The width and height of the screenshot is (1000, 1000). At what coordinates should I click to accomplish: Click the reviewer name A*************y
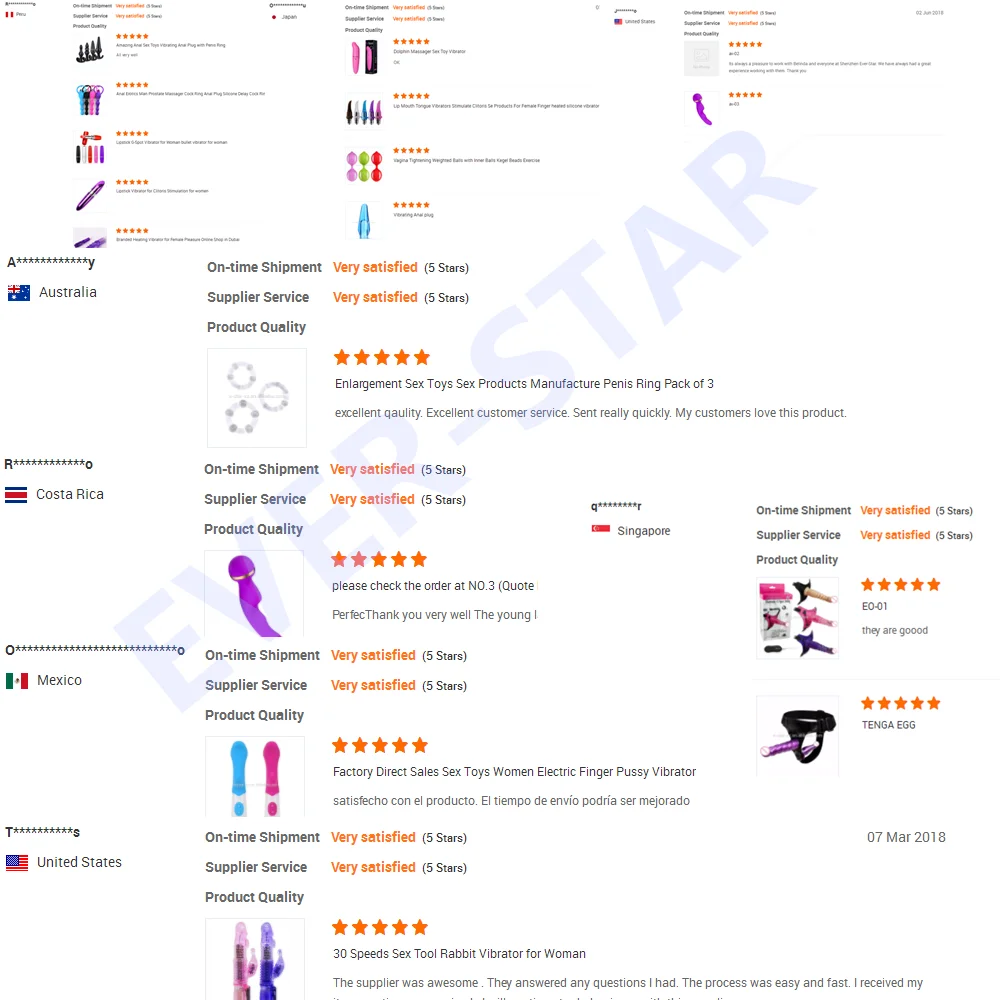[51, 262]
